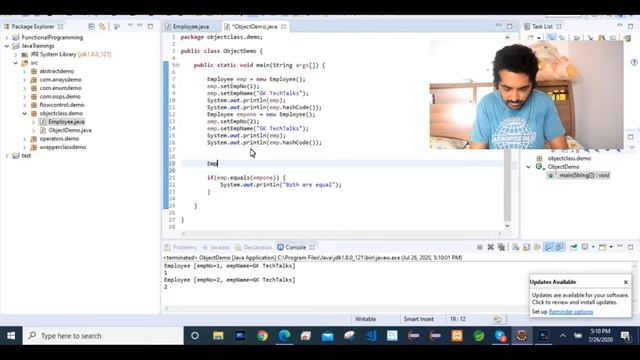The width and height of the screenshot is (640, 360).
Task: Toggle show console on standard out change
Action: pyautogui.click(x=548, y=247)
